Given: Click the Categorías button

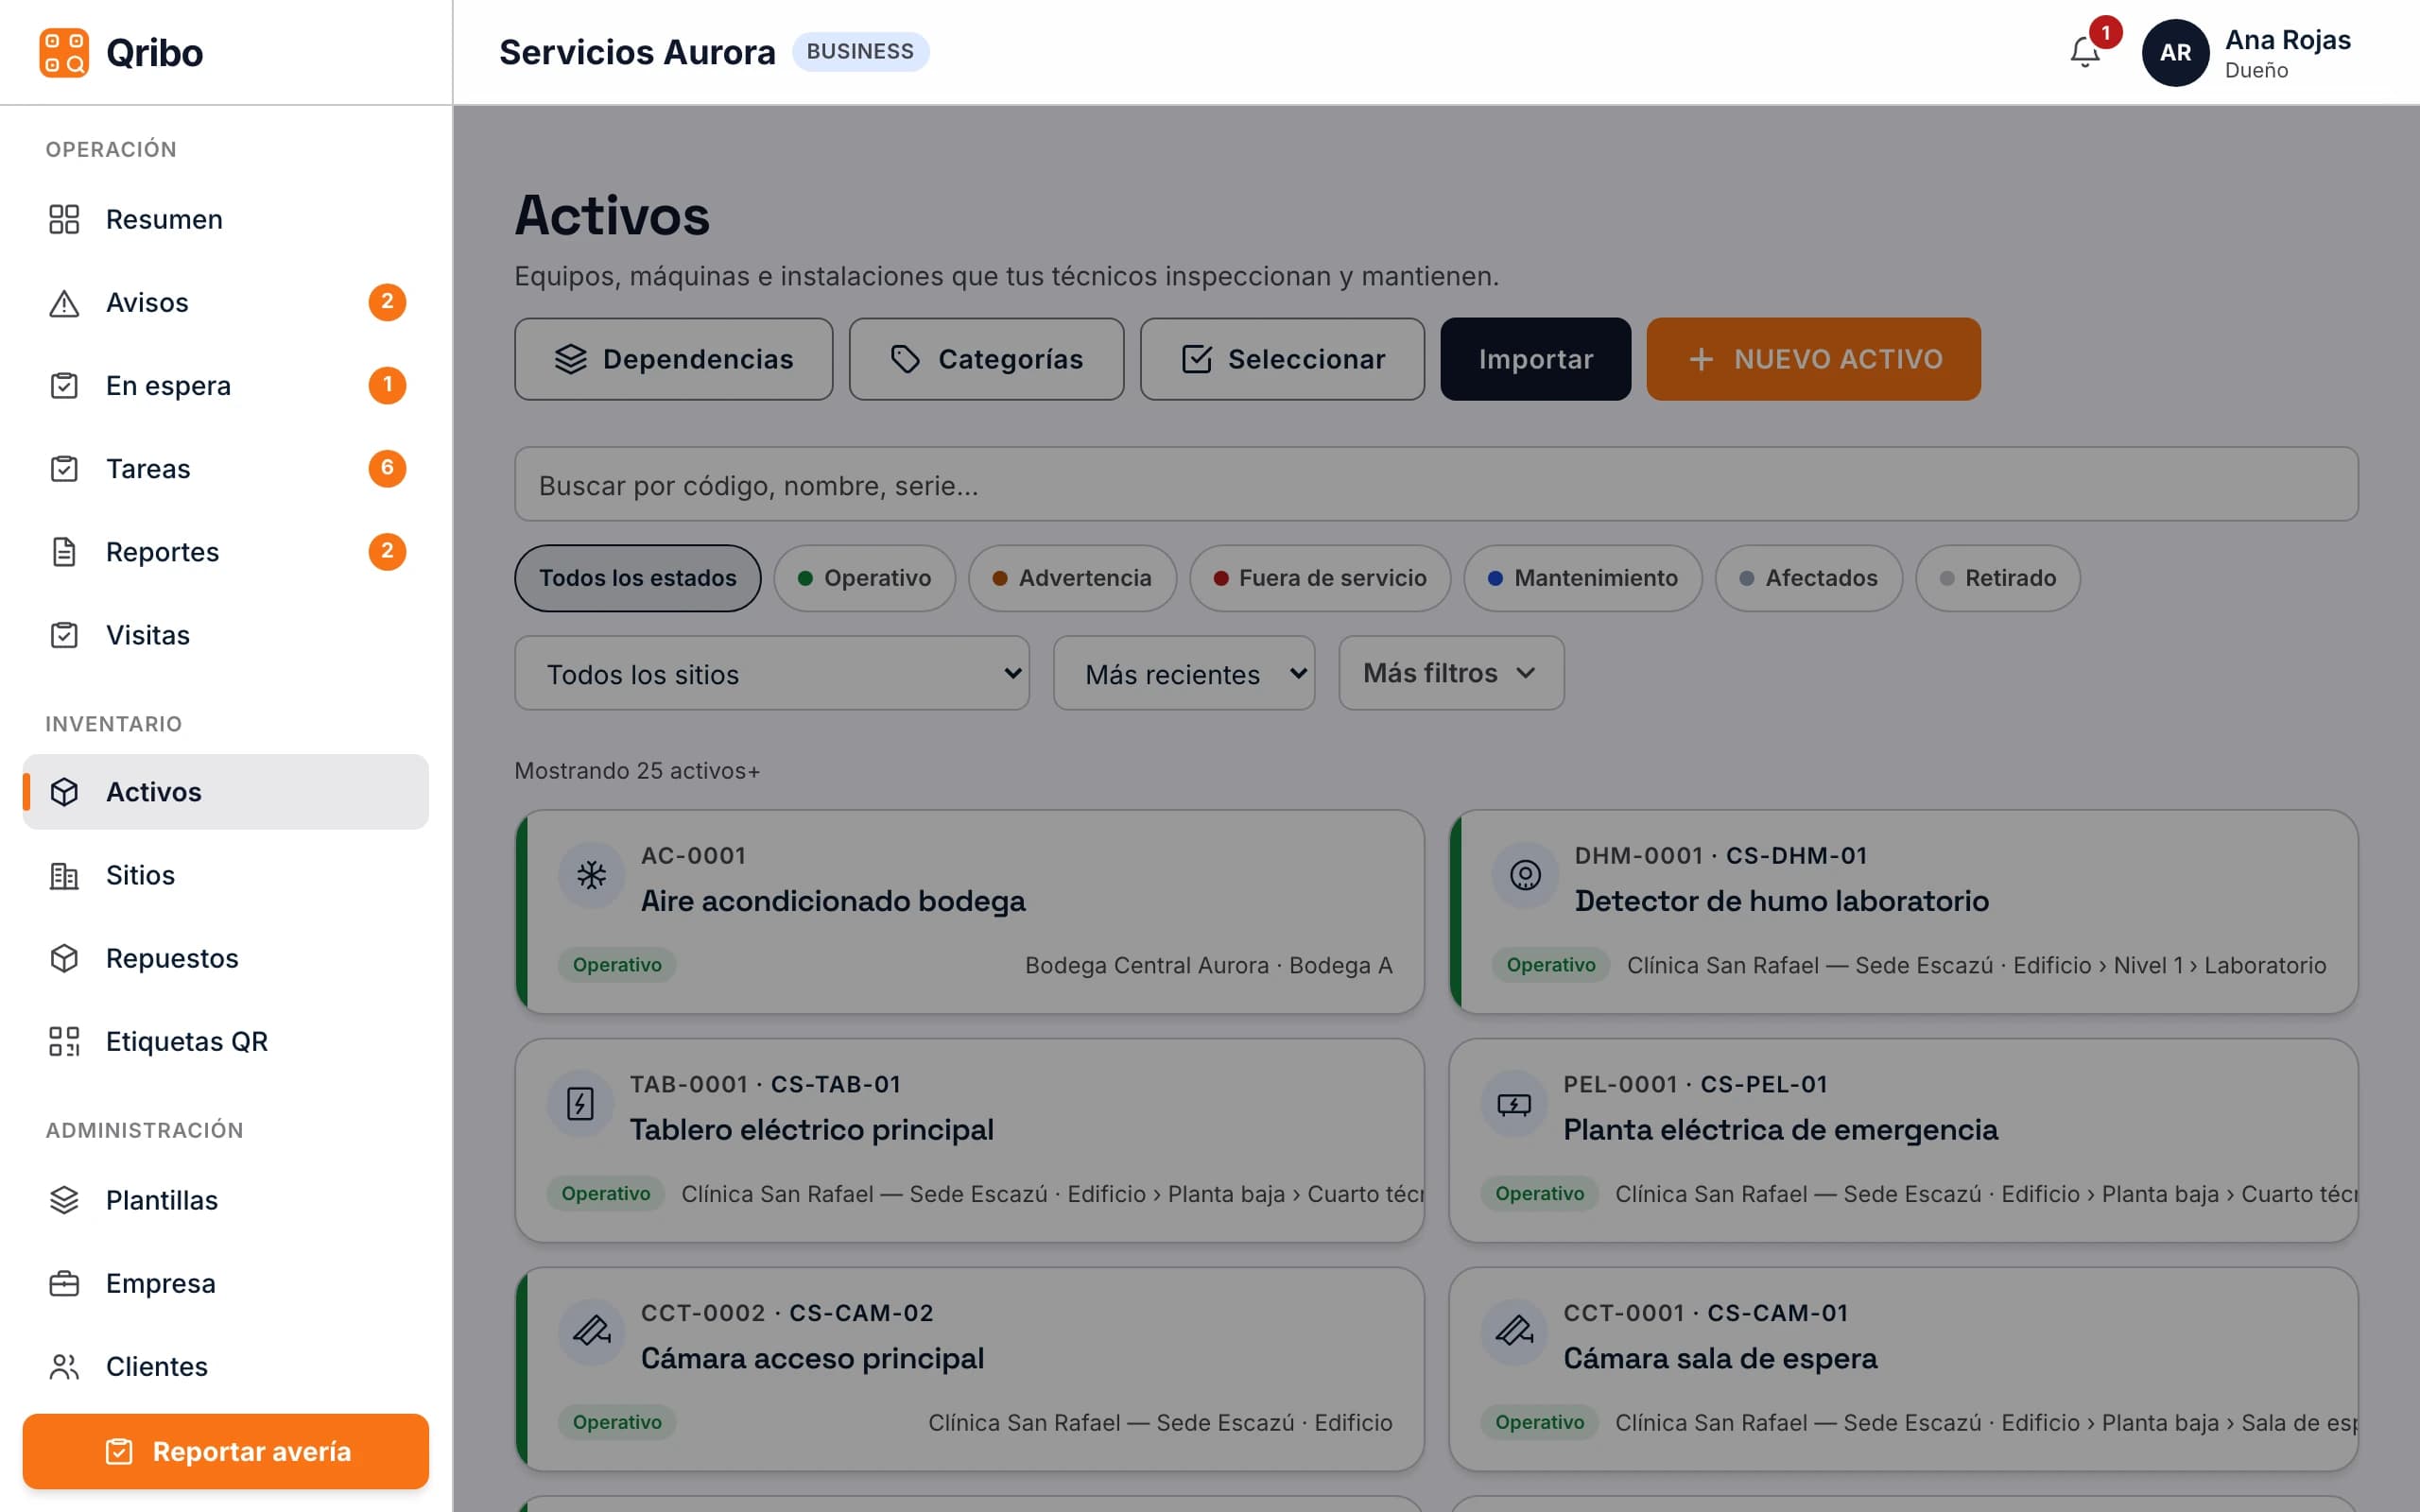Looking at the screenshot, I should coord(986,359).
